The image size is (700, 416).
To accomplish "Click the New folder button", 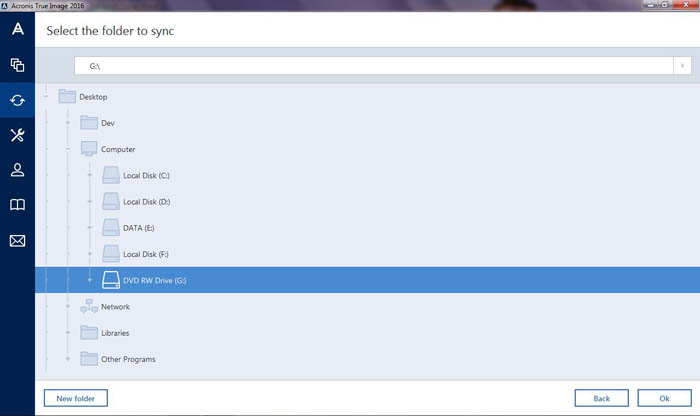I will [75, 398].
